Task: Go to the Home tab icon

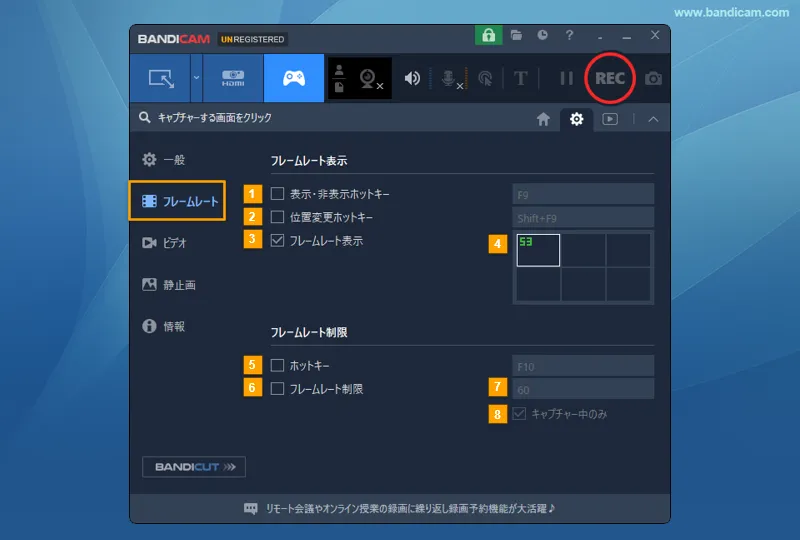Action: [x=543, y=119]
